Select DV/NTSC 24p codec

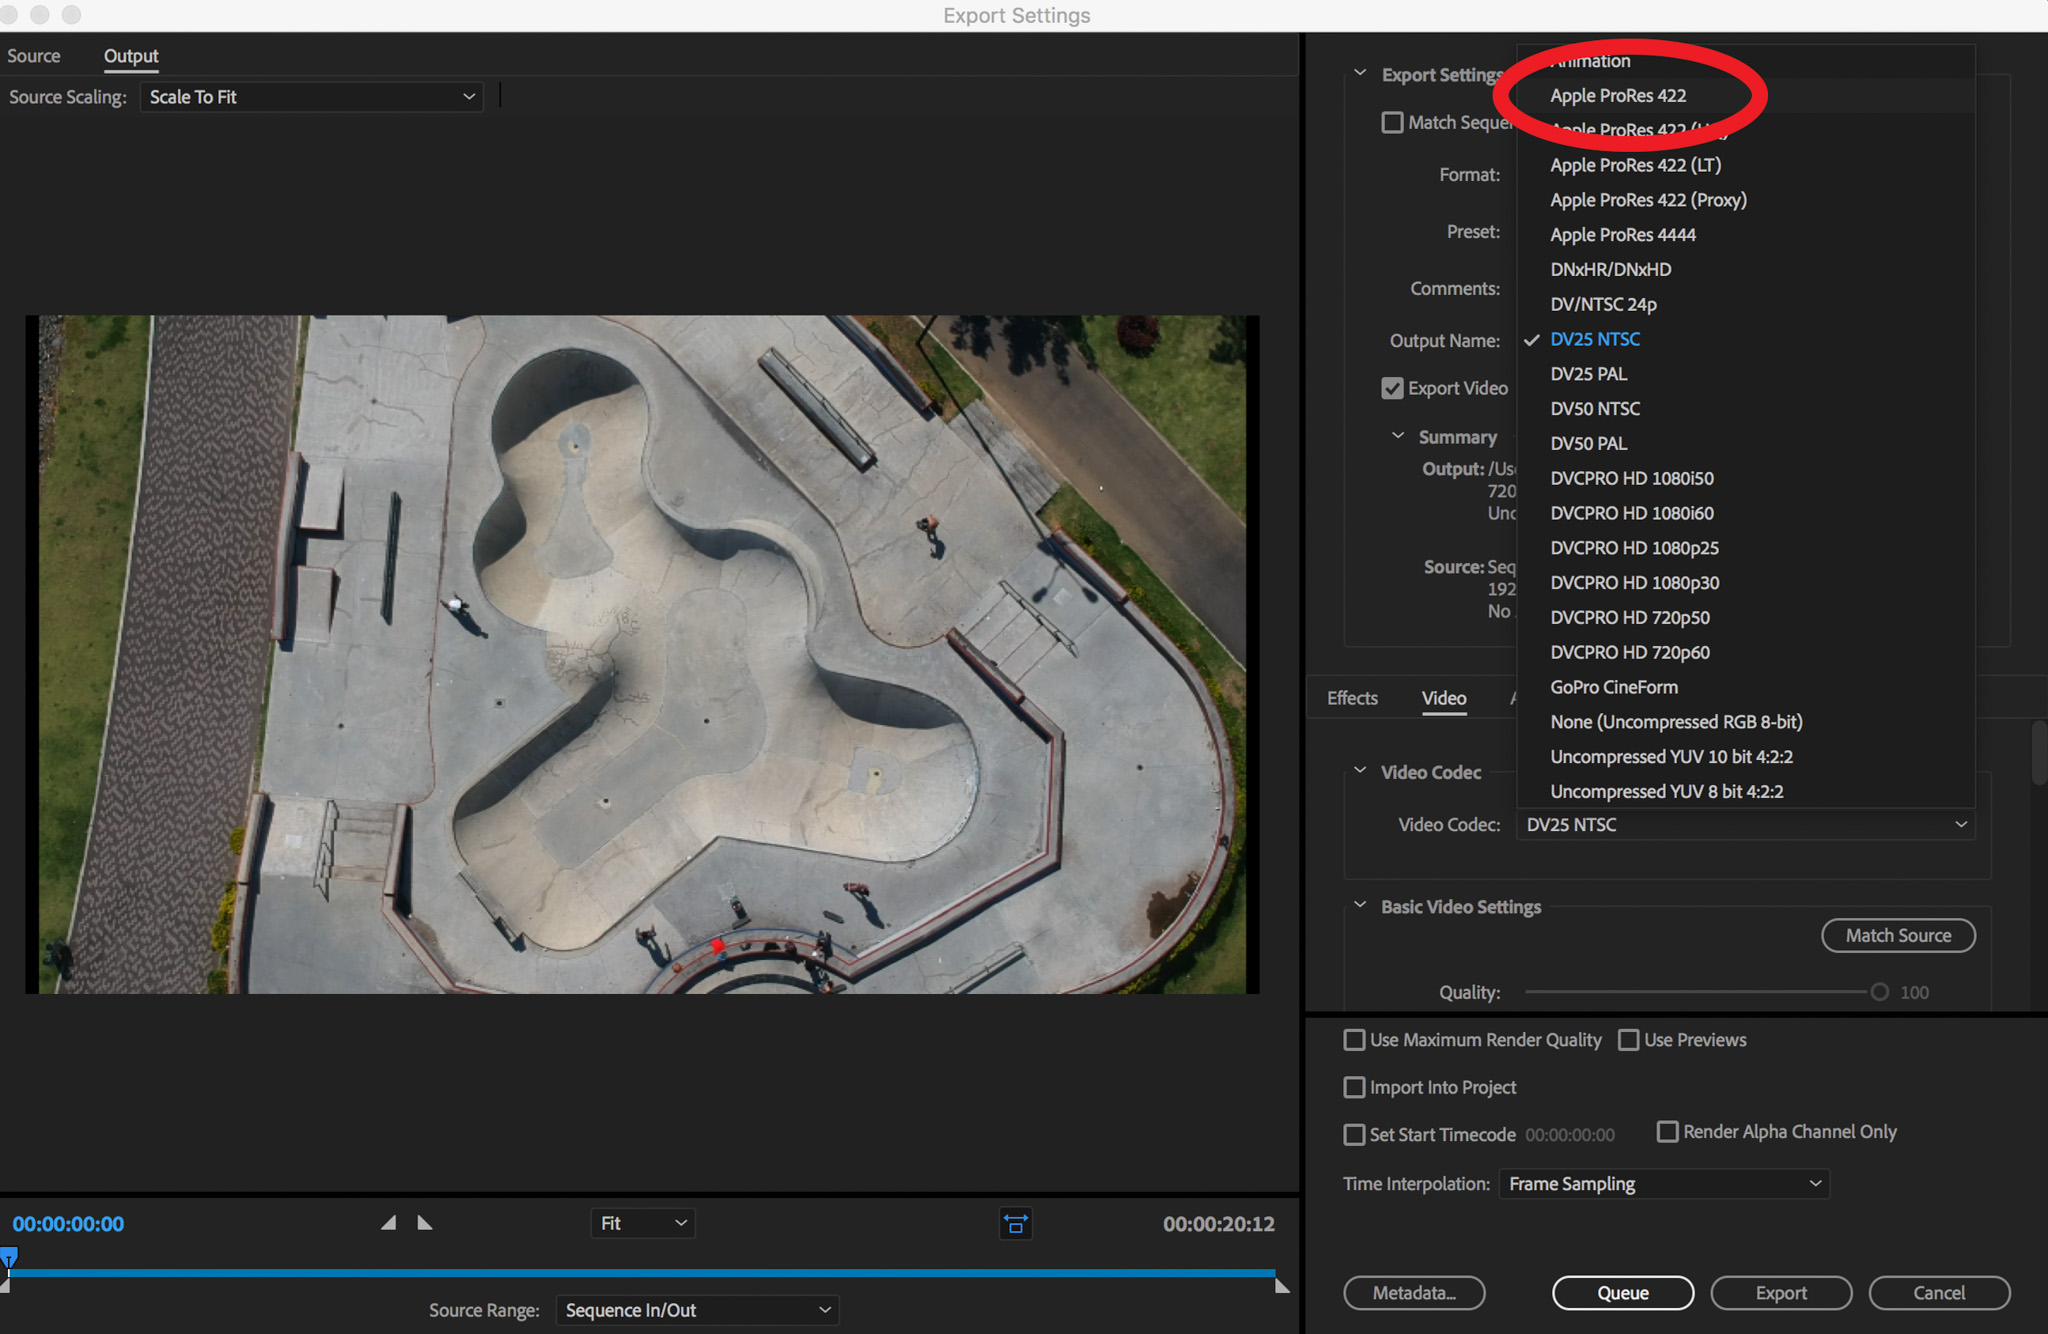(1745, 304)
